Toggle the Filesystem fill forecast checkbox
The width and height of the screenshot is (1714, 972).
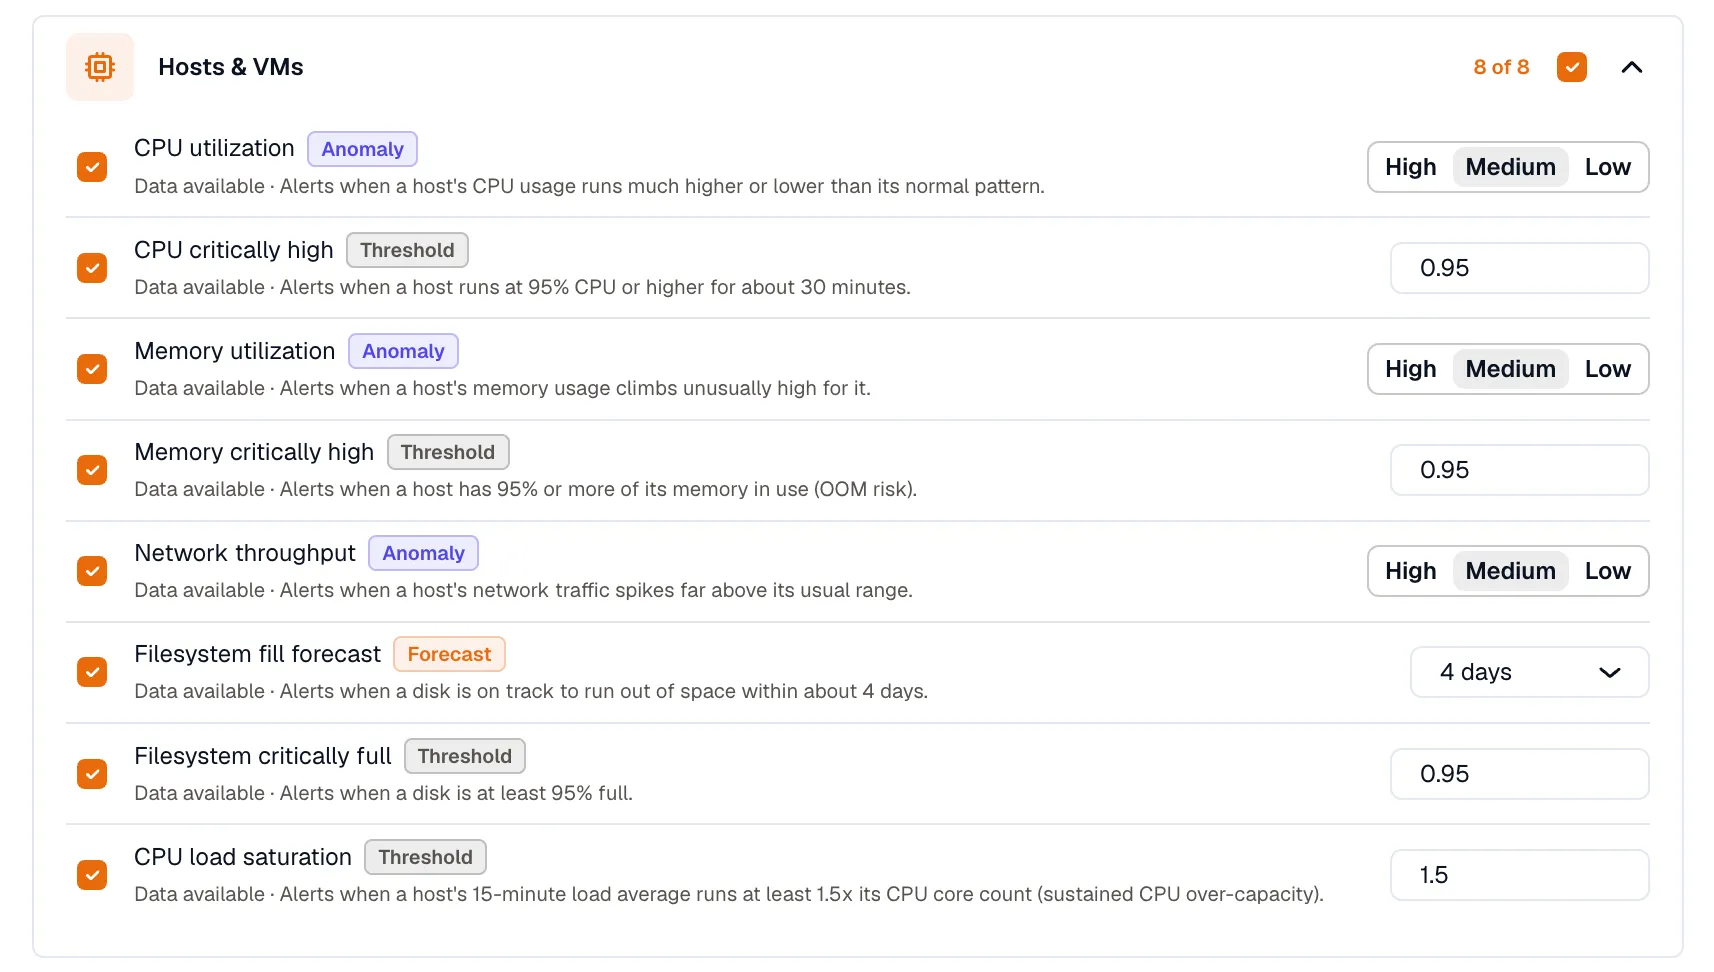click(x=92, y=672)
